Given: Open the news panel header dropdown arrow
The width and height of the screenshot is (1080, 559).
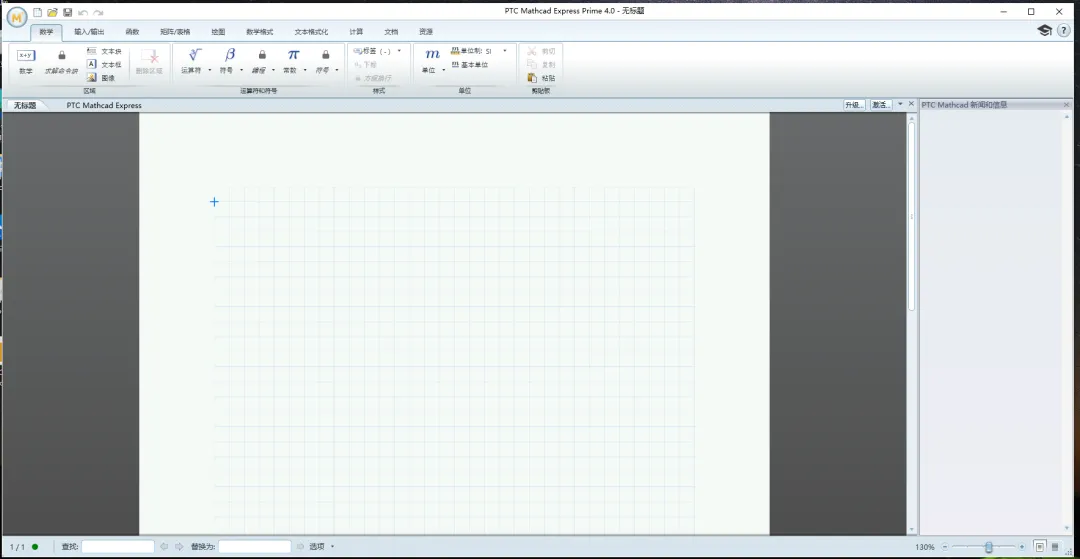Looking at the screenshot, I should pos(900,104).
